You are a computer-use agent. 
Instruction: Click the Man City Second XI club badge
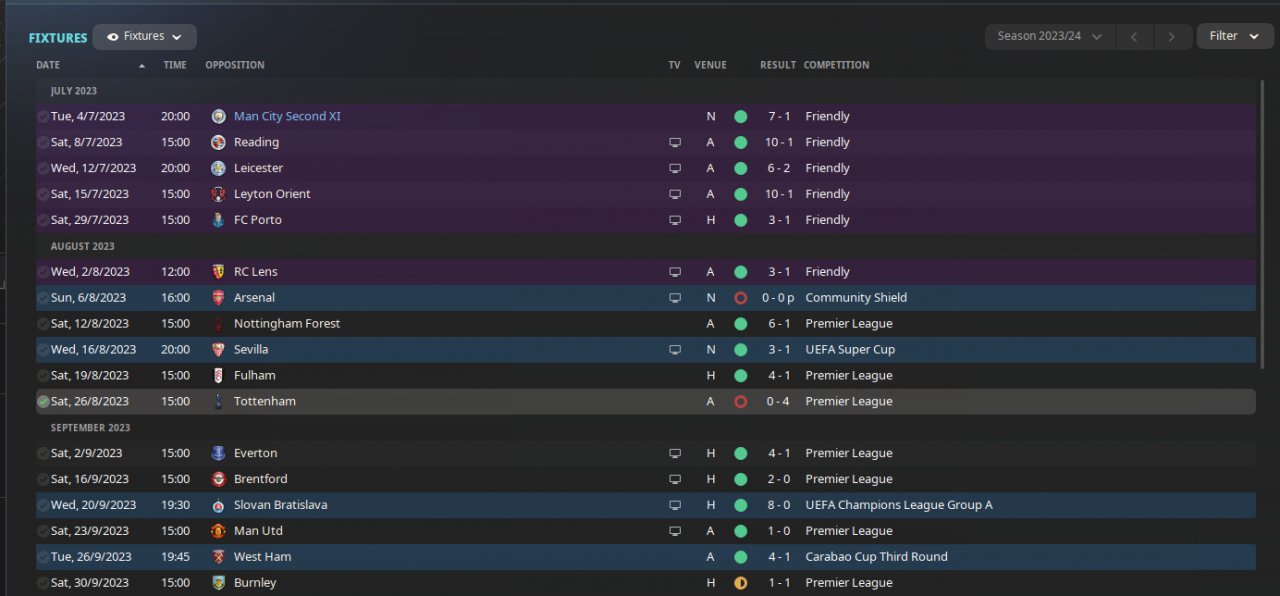219,116
